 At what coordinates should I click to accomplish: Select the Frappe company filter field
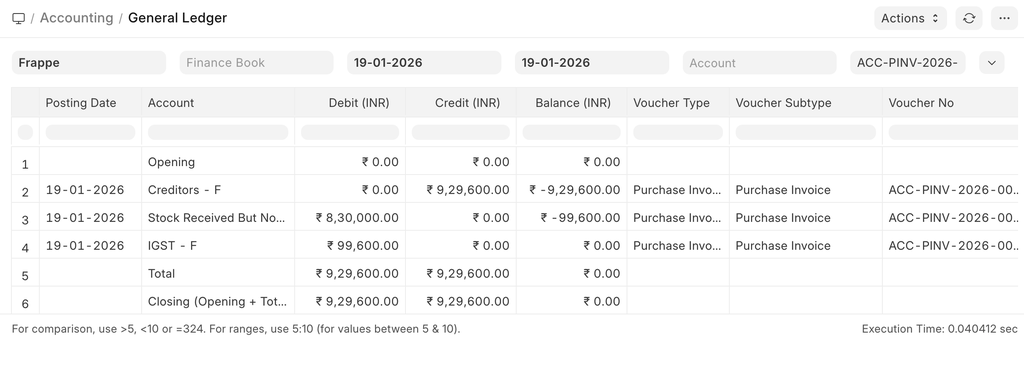coord(89,63)
